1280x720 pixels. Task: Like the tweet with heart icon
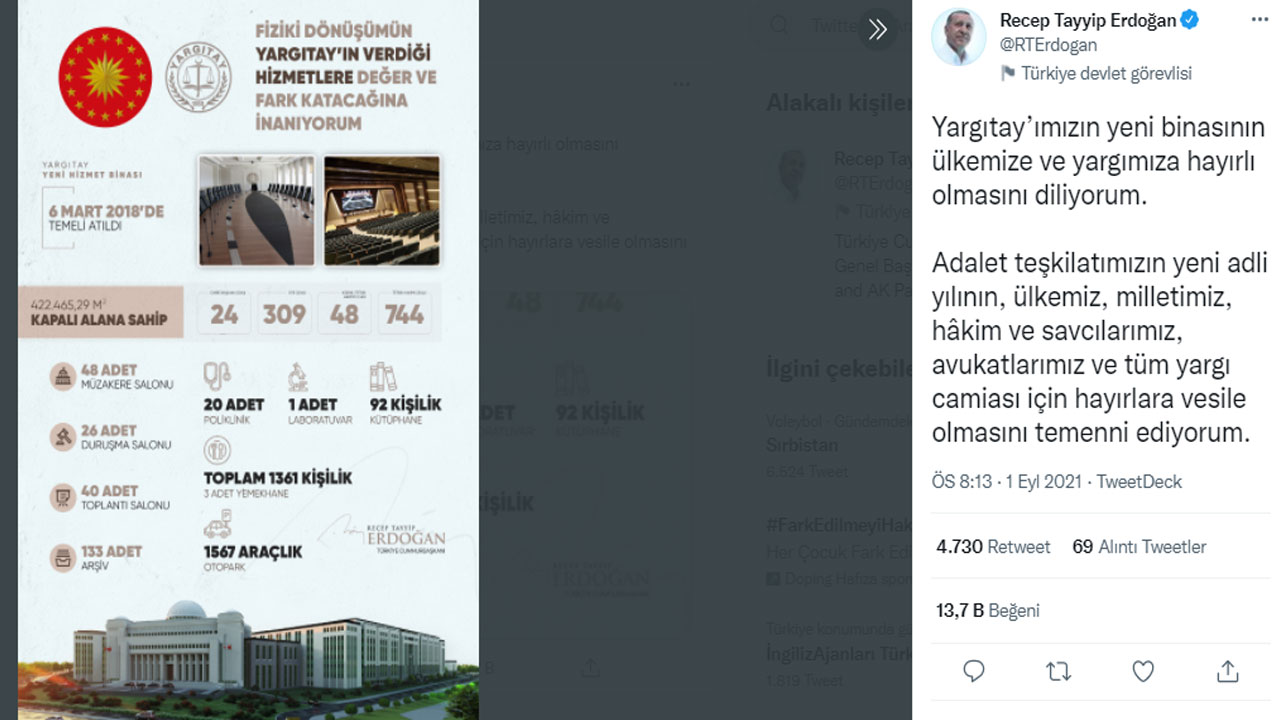(1143, 671)
